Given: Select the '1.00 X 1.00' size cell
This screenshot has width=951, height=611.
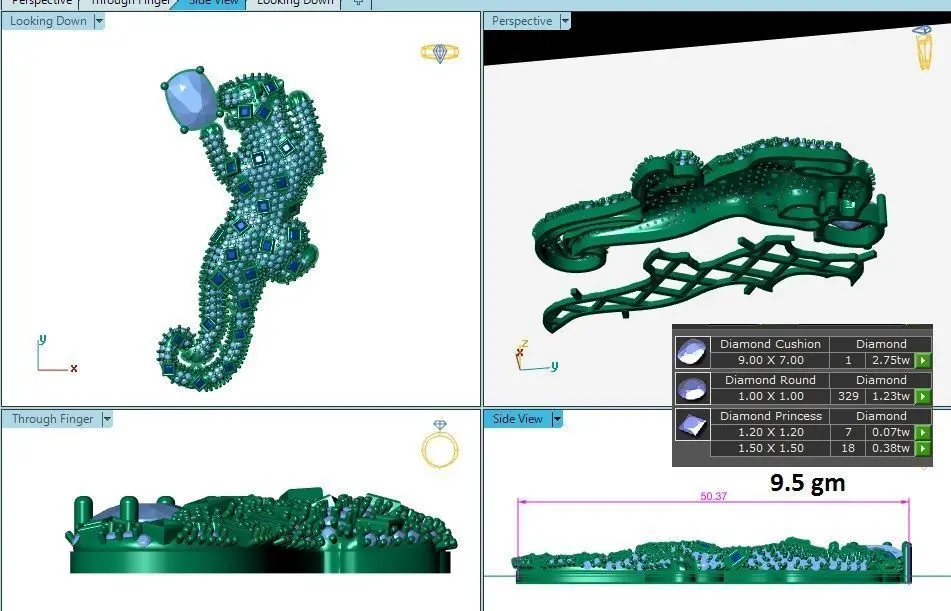Looking at the screenshot, I should 770,396.
